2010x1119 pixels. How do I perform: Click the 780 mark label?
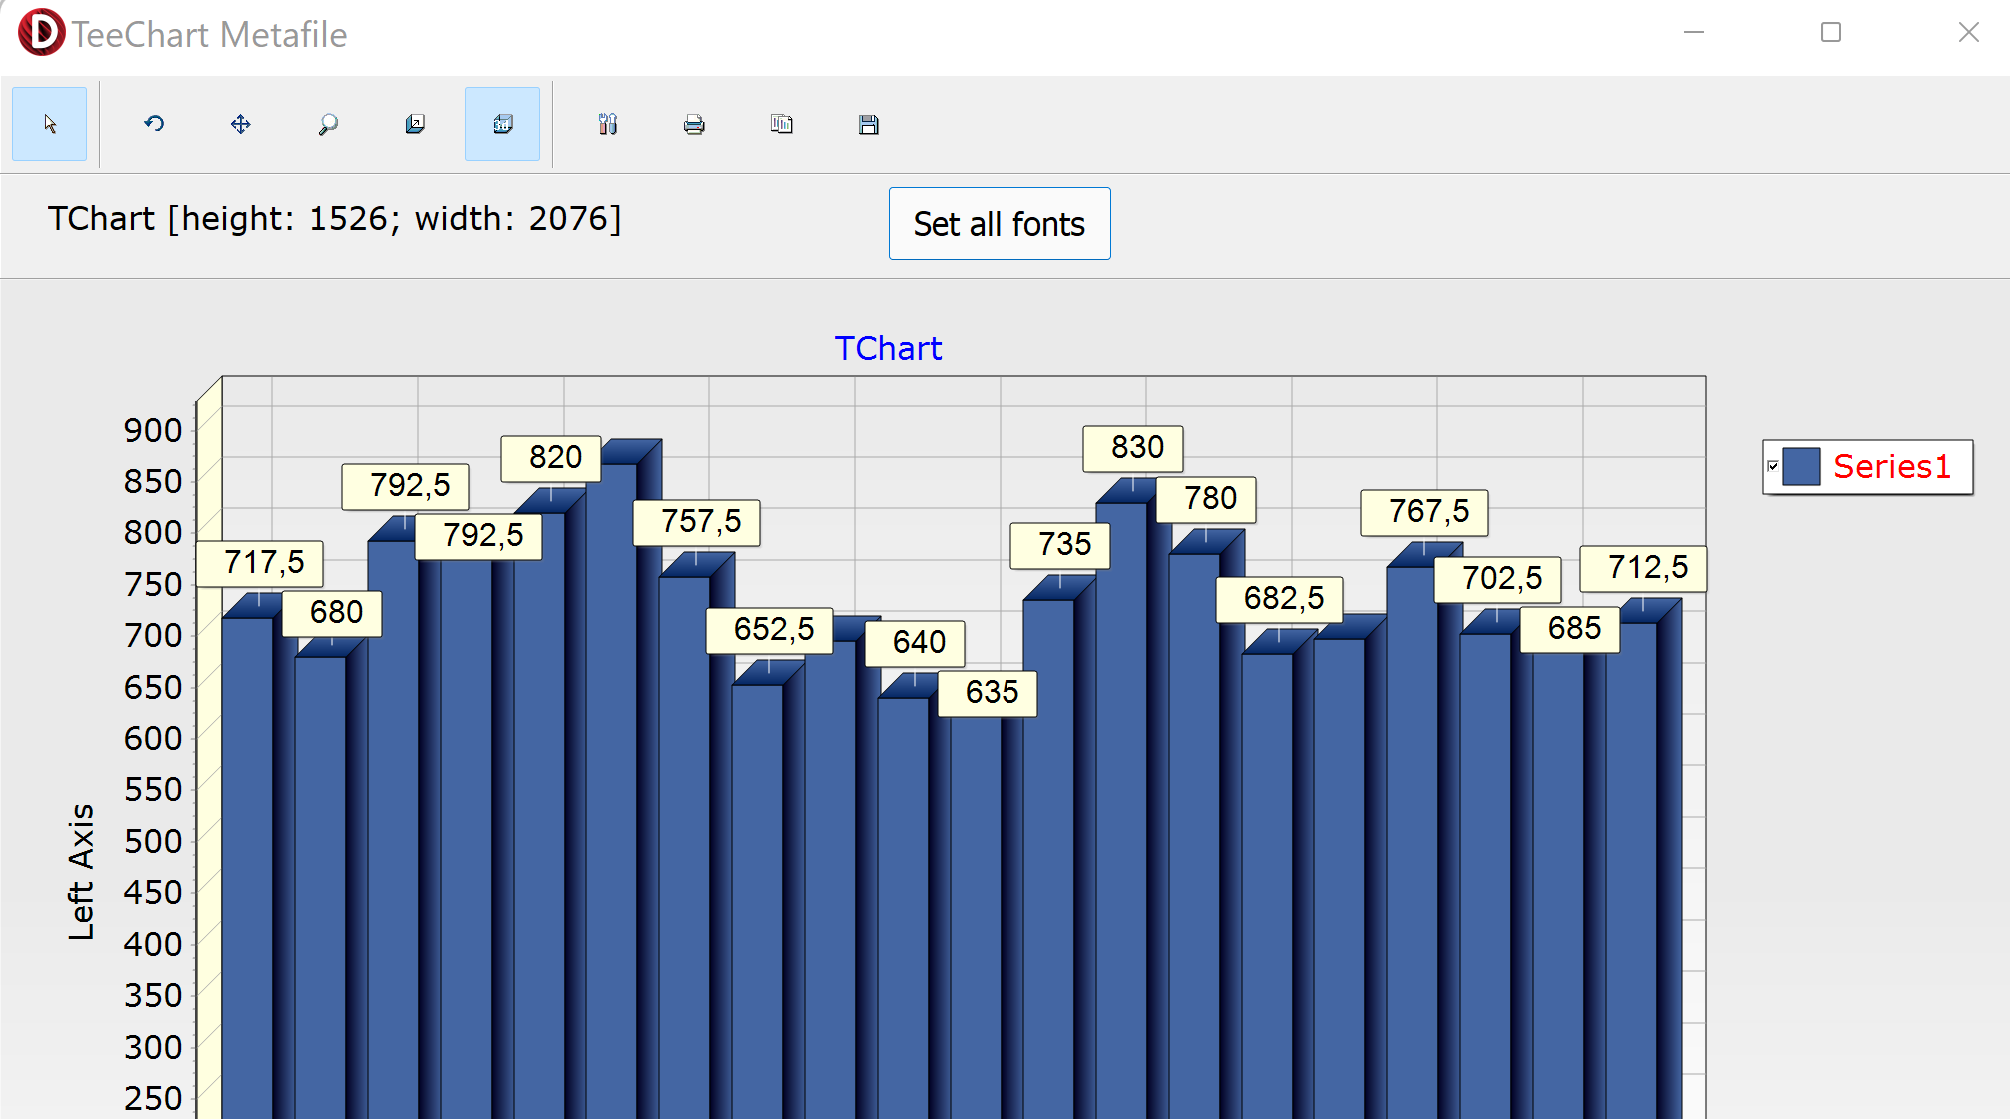coord(1206,499)
